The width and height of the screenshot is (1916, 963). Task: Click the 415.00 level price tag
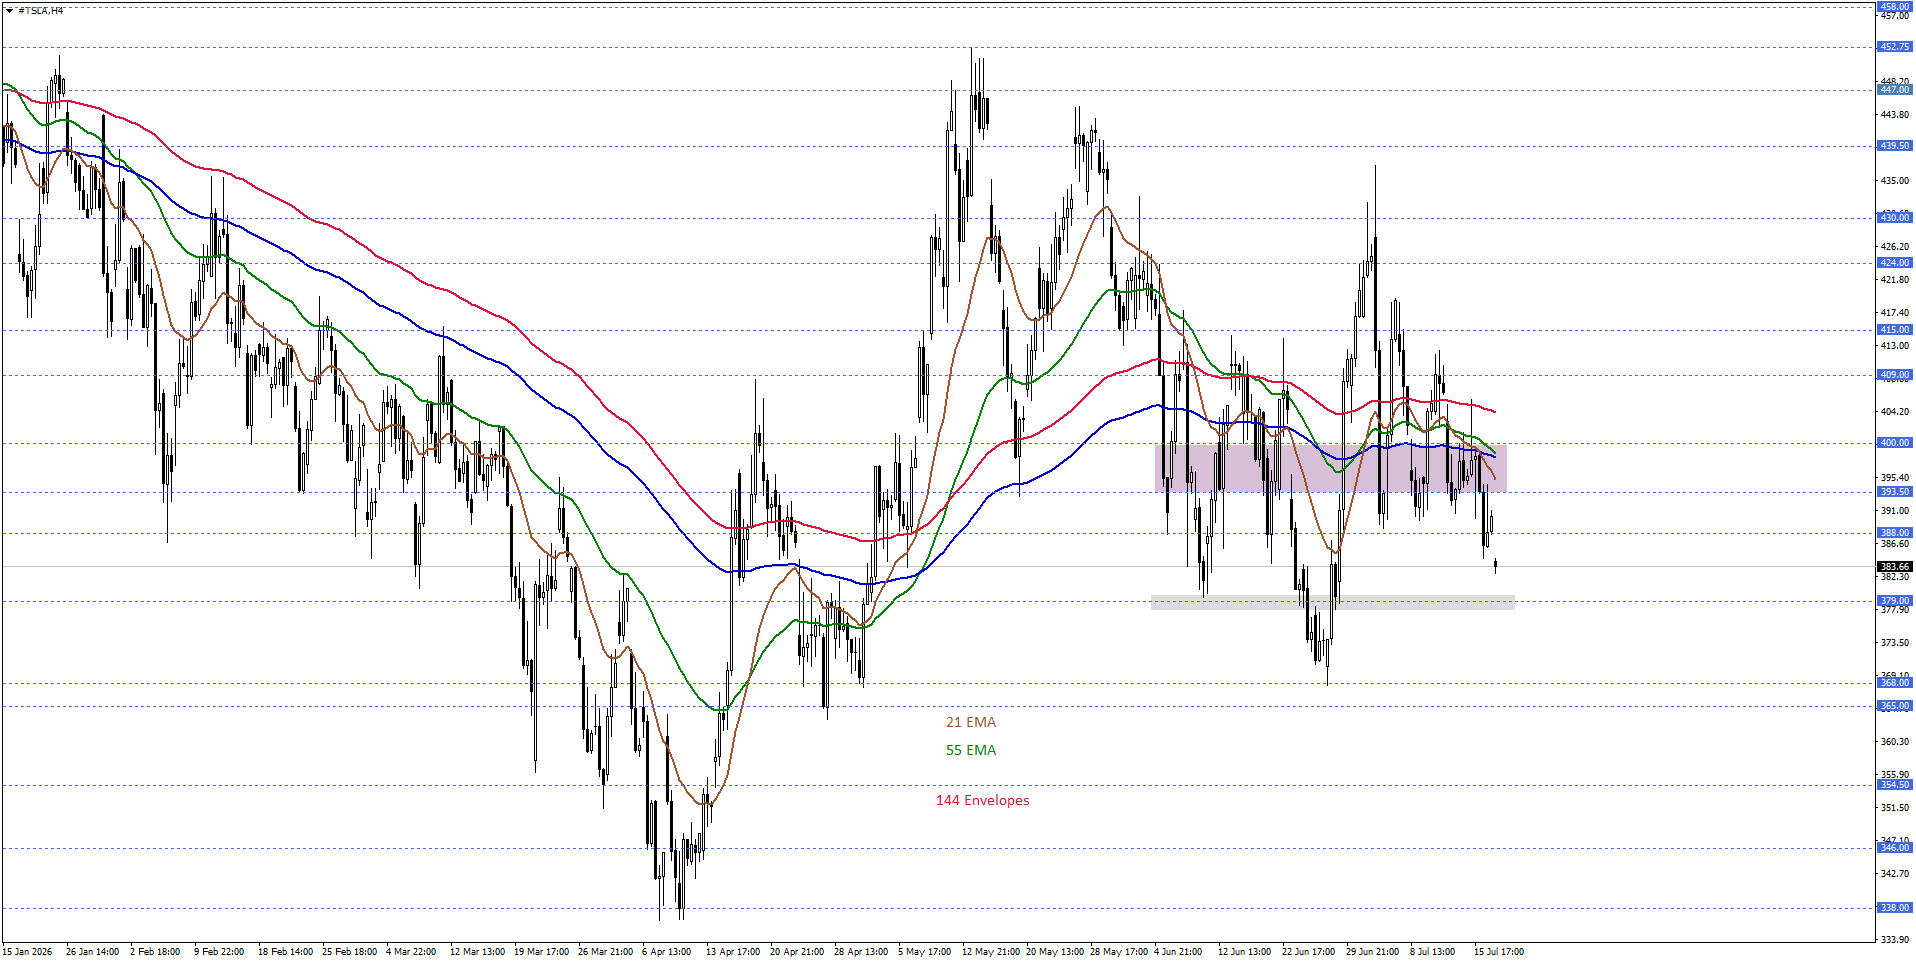coord(1895,330)
